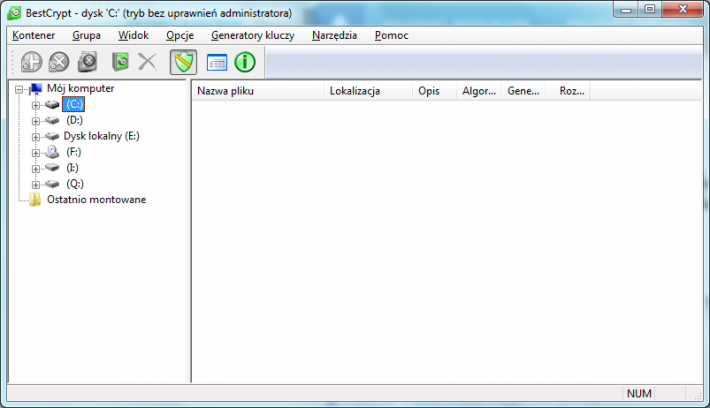Expand the (D:) drive node
This screenshot has width=710, height=408.
click(35, 121)
